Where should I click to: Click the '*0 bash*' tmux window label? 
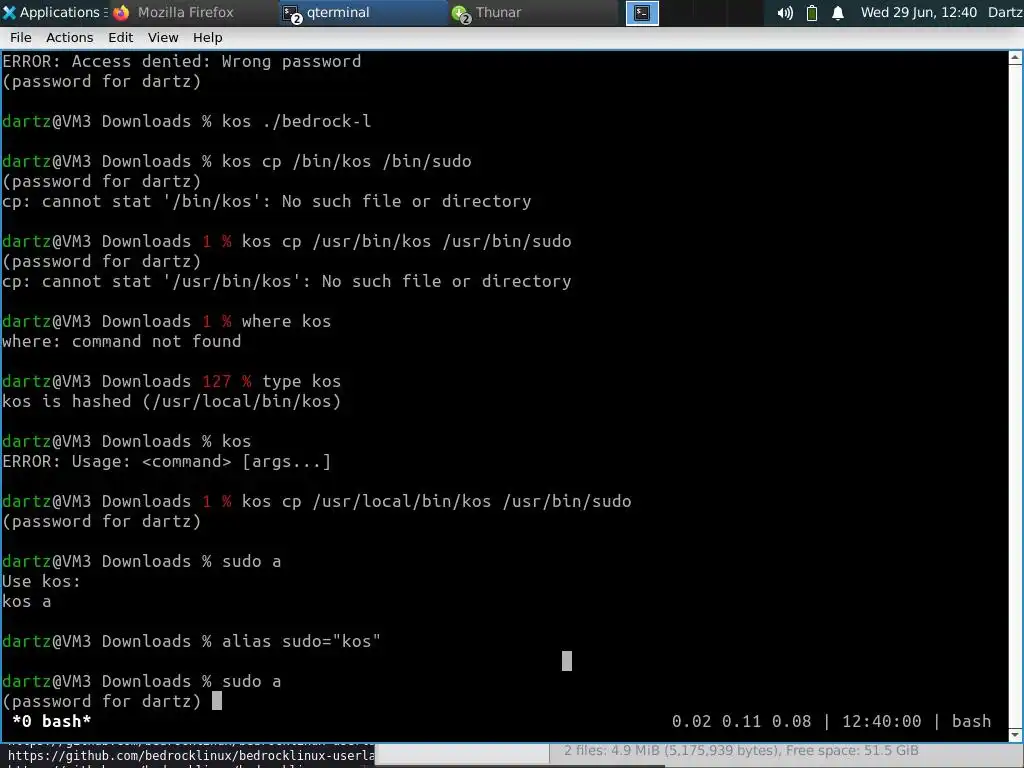click(x=52, y=722)
